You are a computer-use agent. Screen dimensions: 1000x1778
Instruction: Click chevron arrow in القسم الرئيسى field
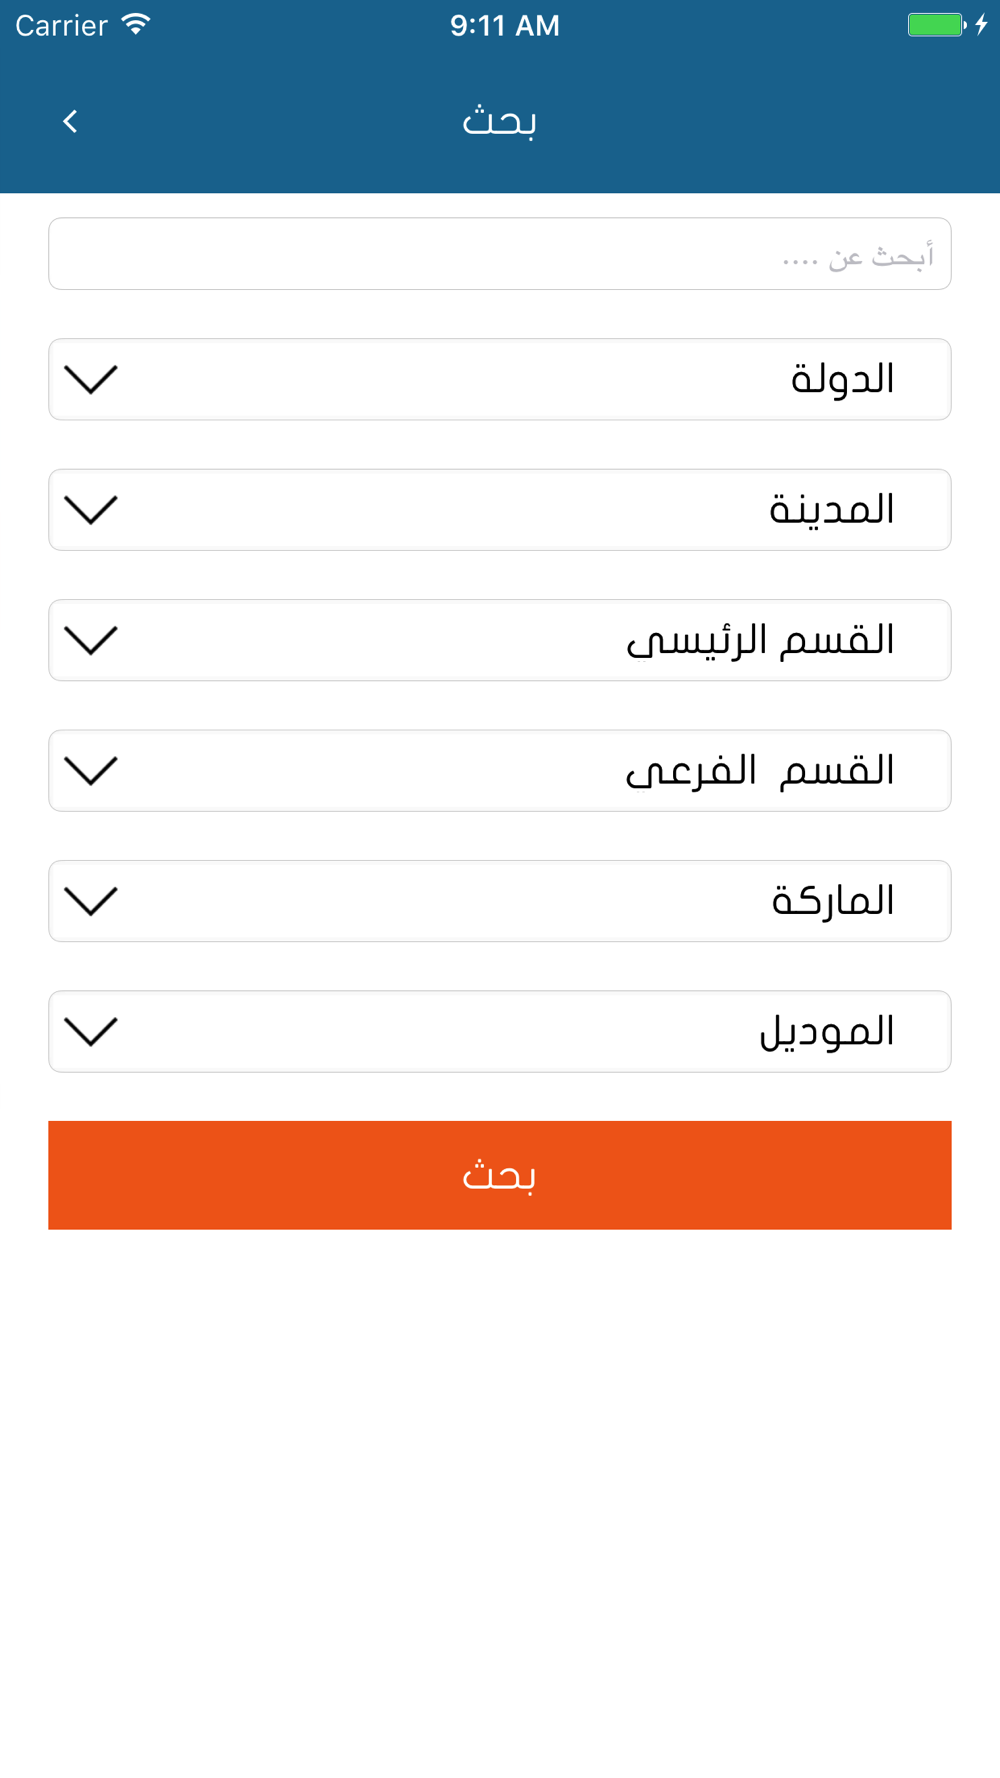91,640
